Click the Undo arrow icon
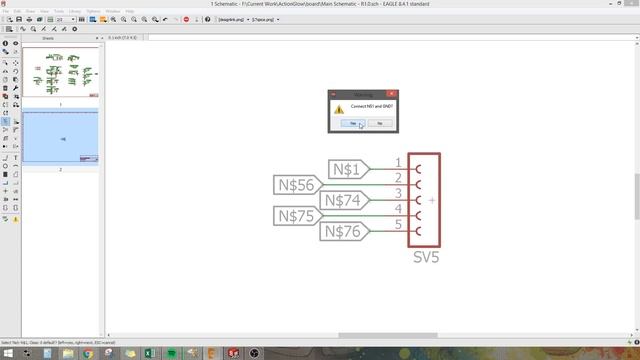This screenshot has width=640, height=360. click(165, 20)
